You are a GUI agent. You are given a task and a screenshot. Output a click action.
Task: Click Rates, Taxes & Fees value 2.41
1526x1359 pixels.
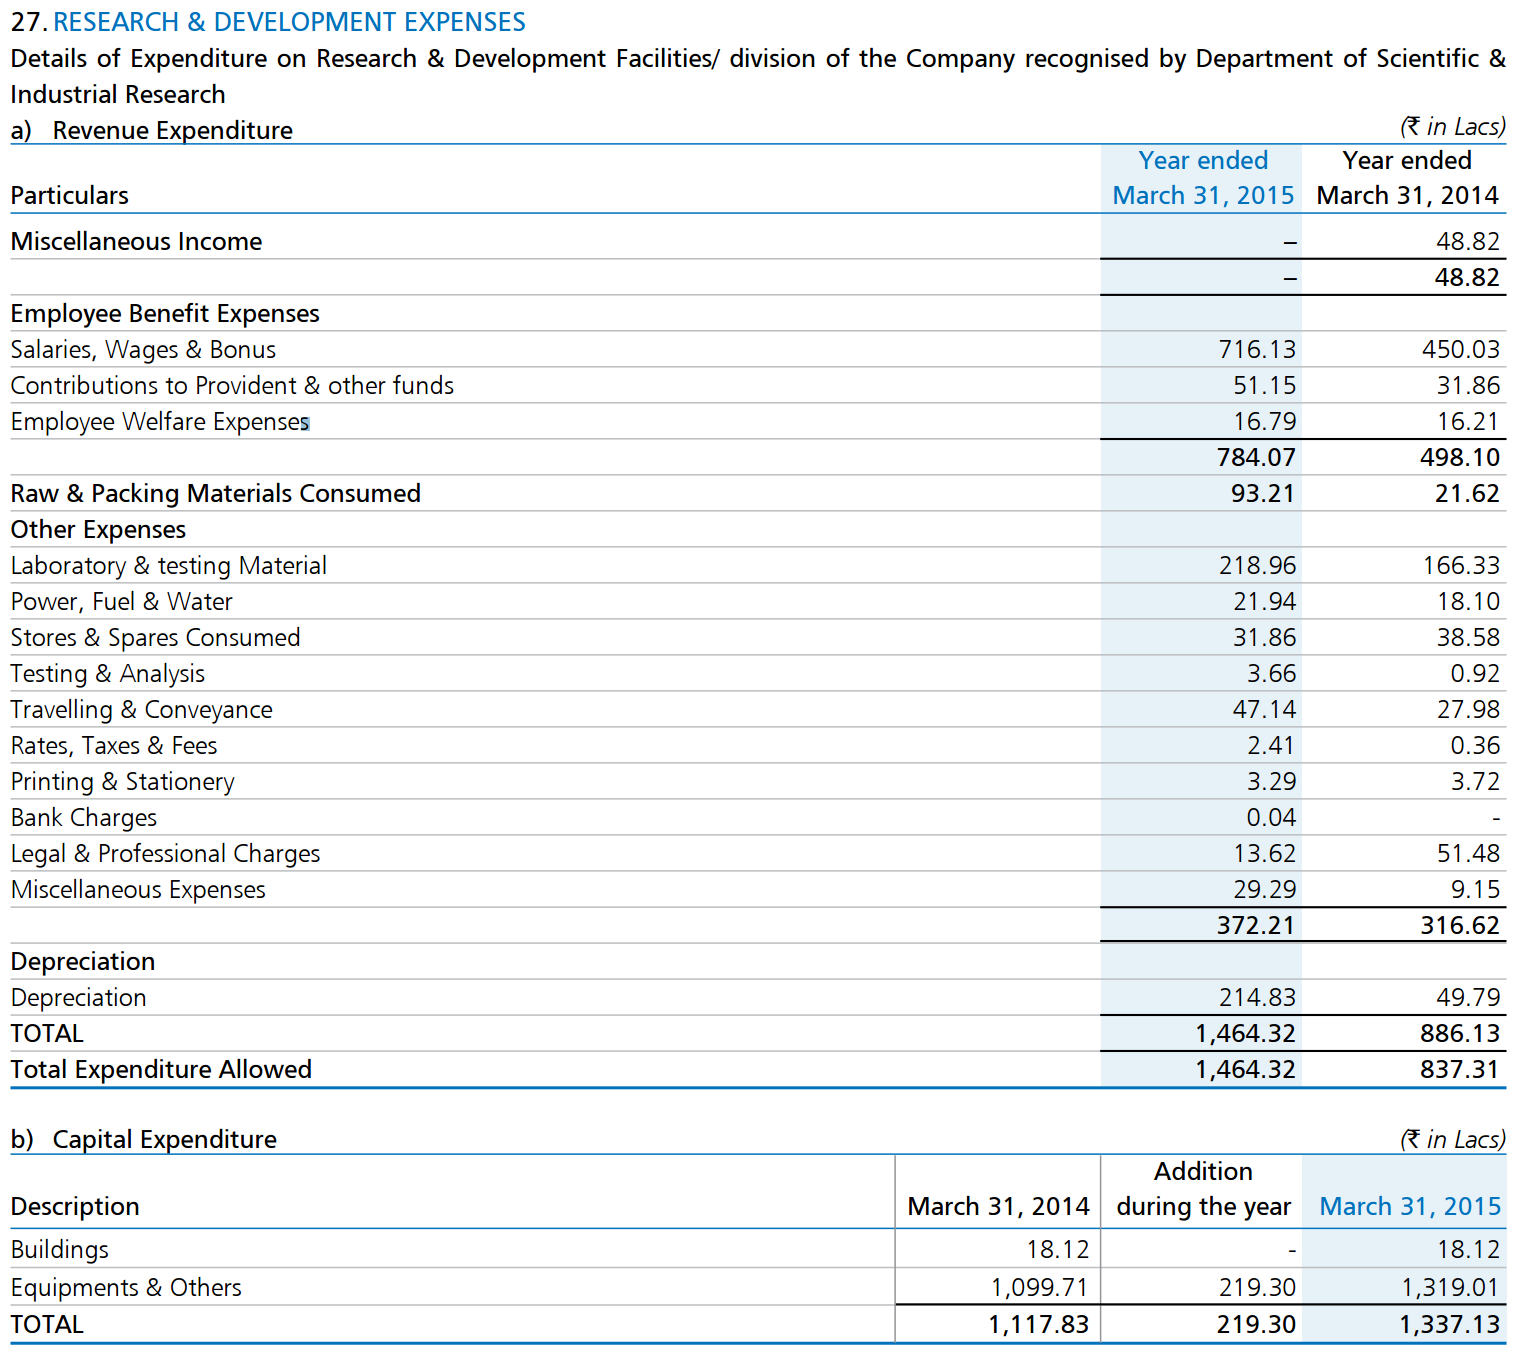pos(1271,745)
